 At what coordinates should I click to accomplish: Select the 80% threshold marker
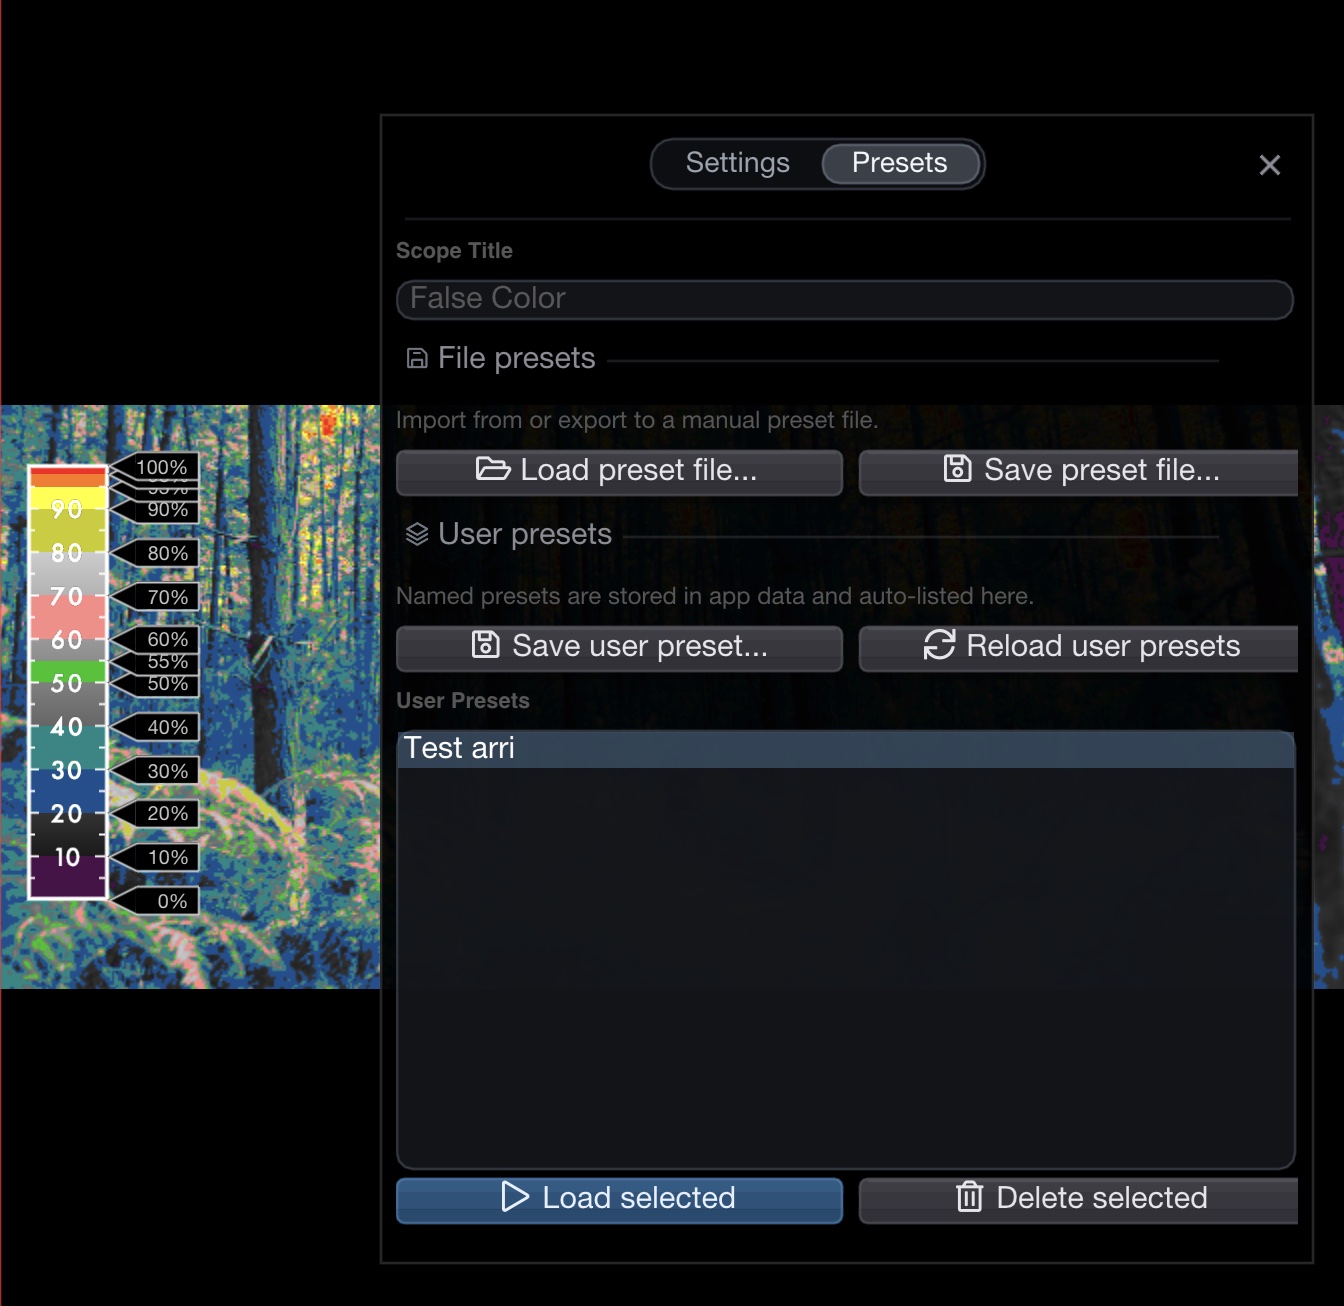pyautogui.click(x=166, y=553)
